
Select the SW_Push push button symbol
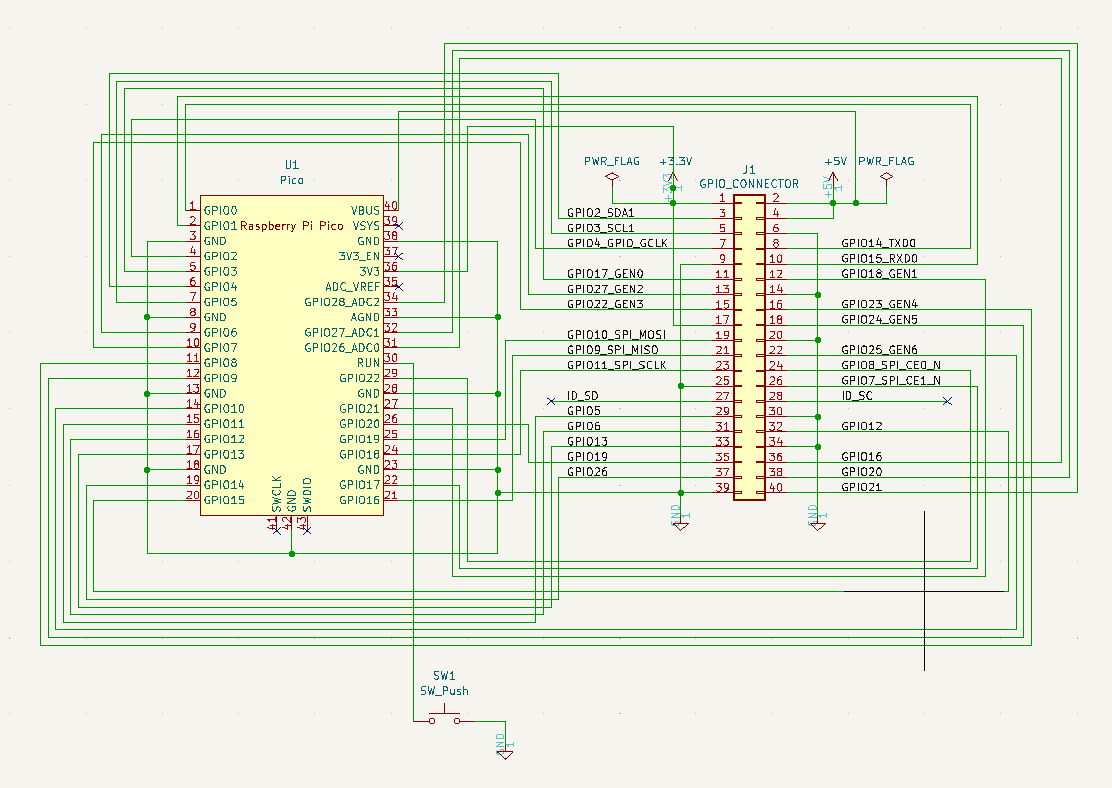pos(444,718)
